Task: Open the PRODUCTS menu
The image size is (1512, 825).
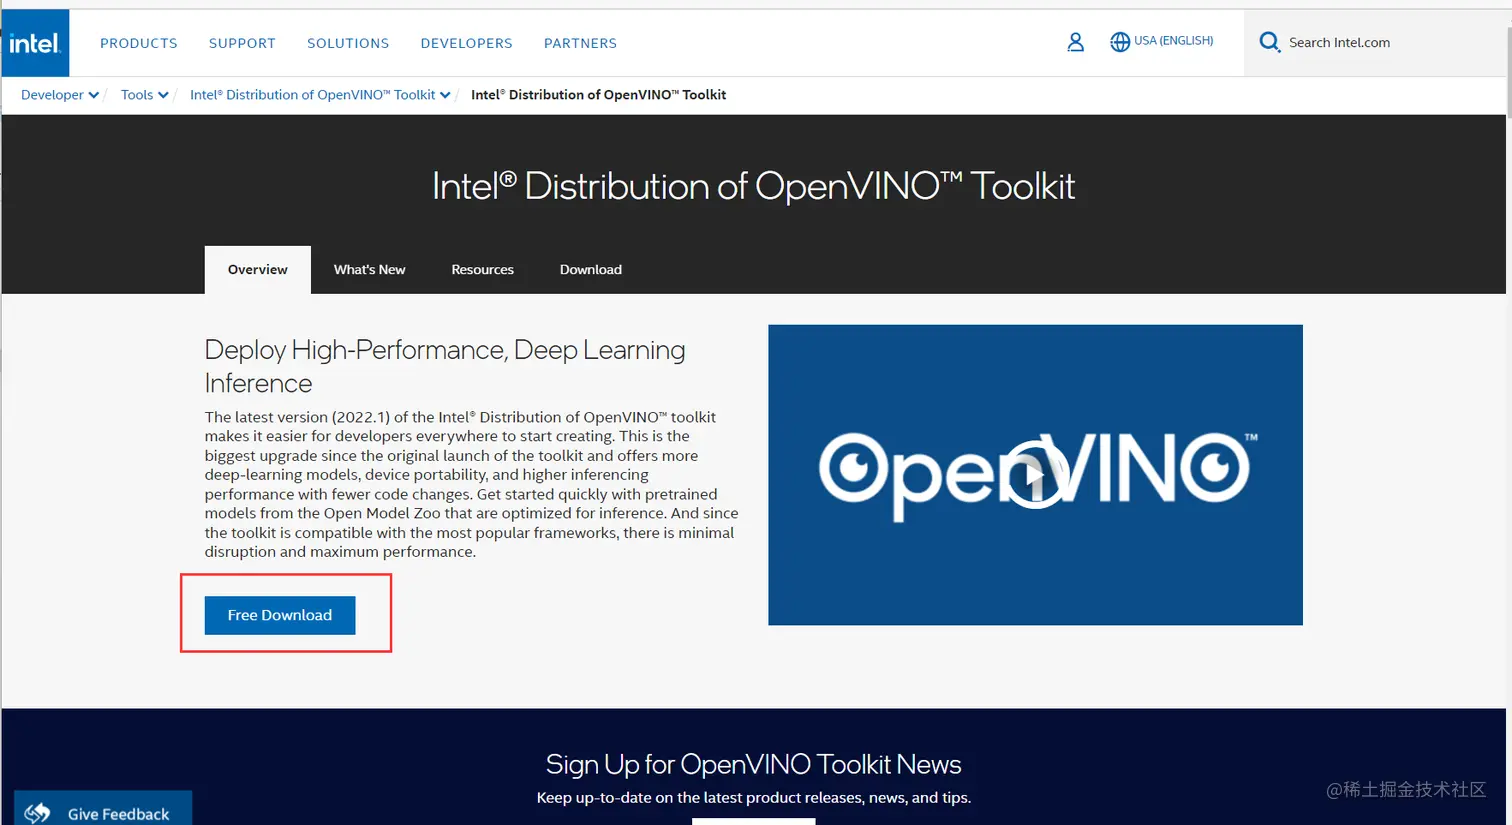Action: tap(139, 43)
